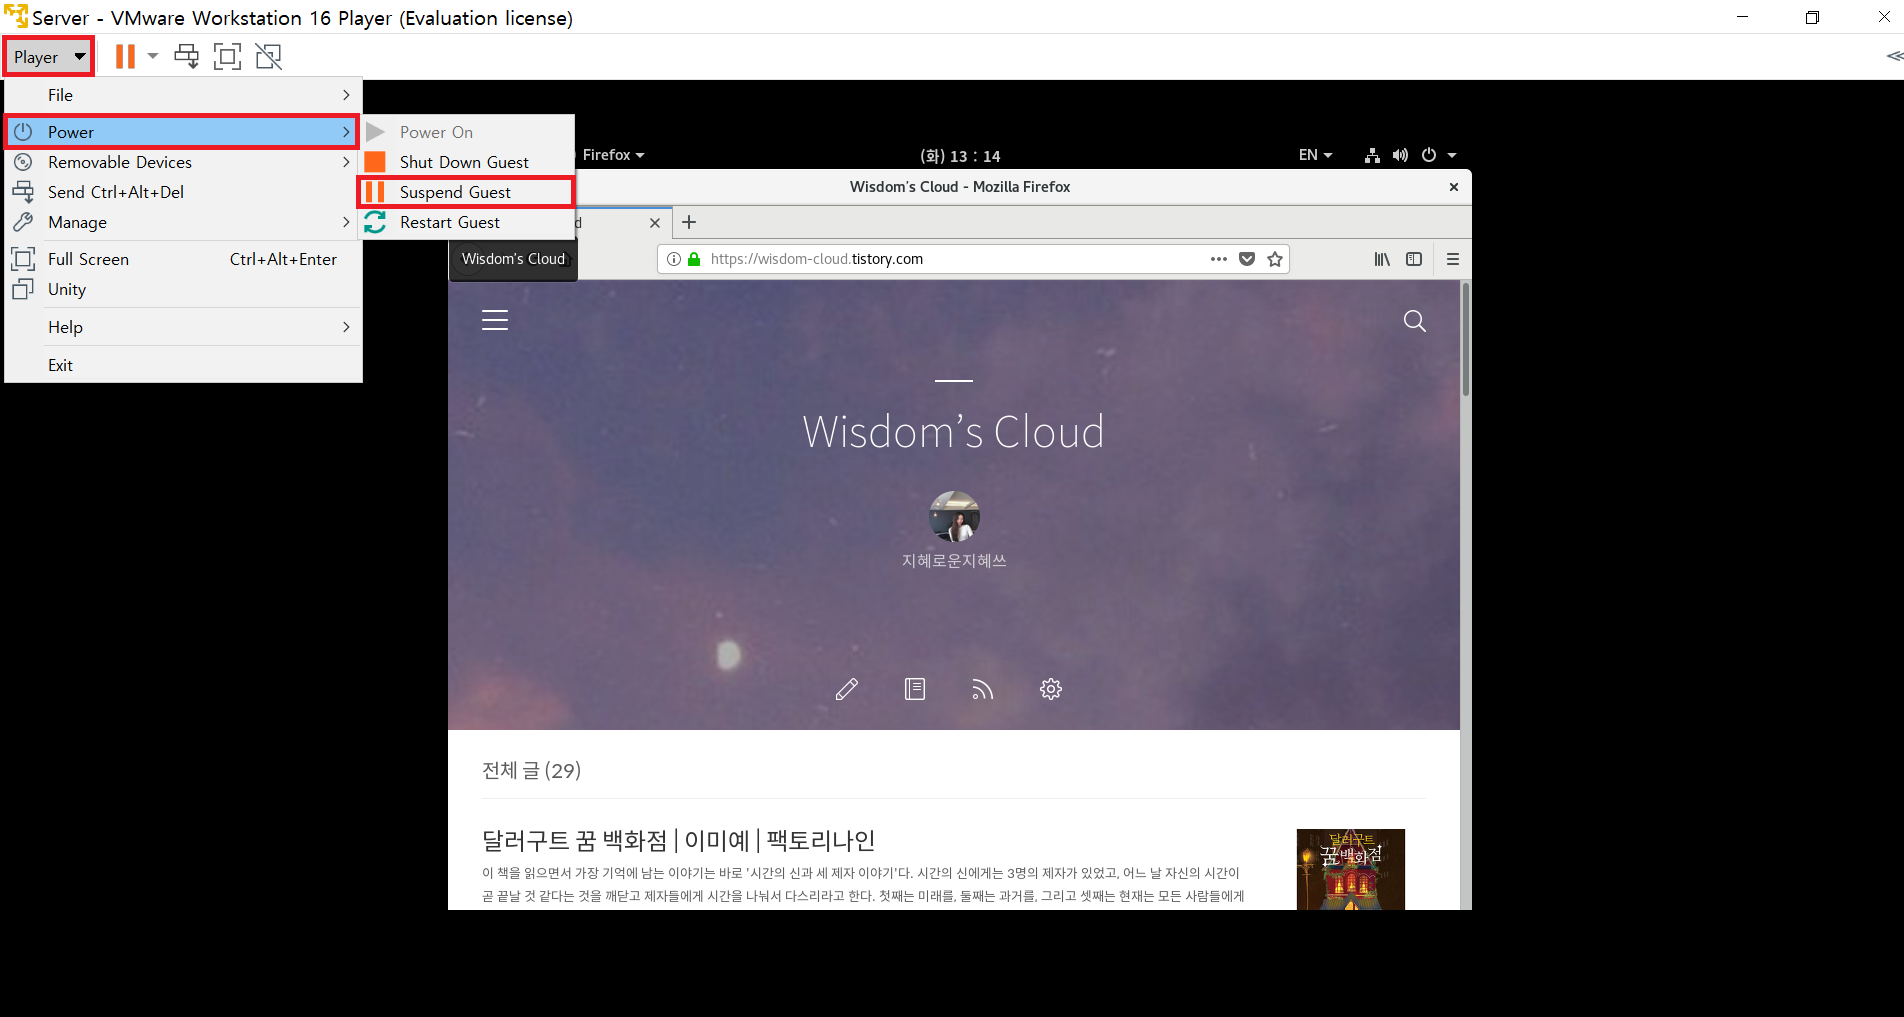Image resolution: width=1904 pixels, height=1017 pixels.
Task: Click the 전체 글 (29) heading
Action: [531, 770]
